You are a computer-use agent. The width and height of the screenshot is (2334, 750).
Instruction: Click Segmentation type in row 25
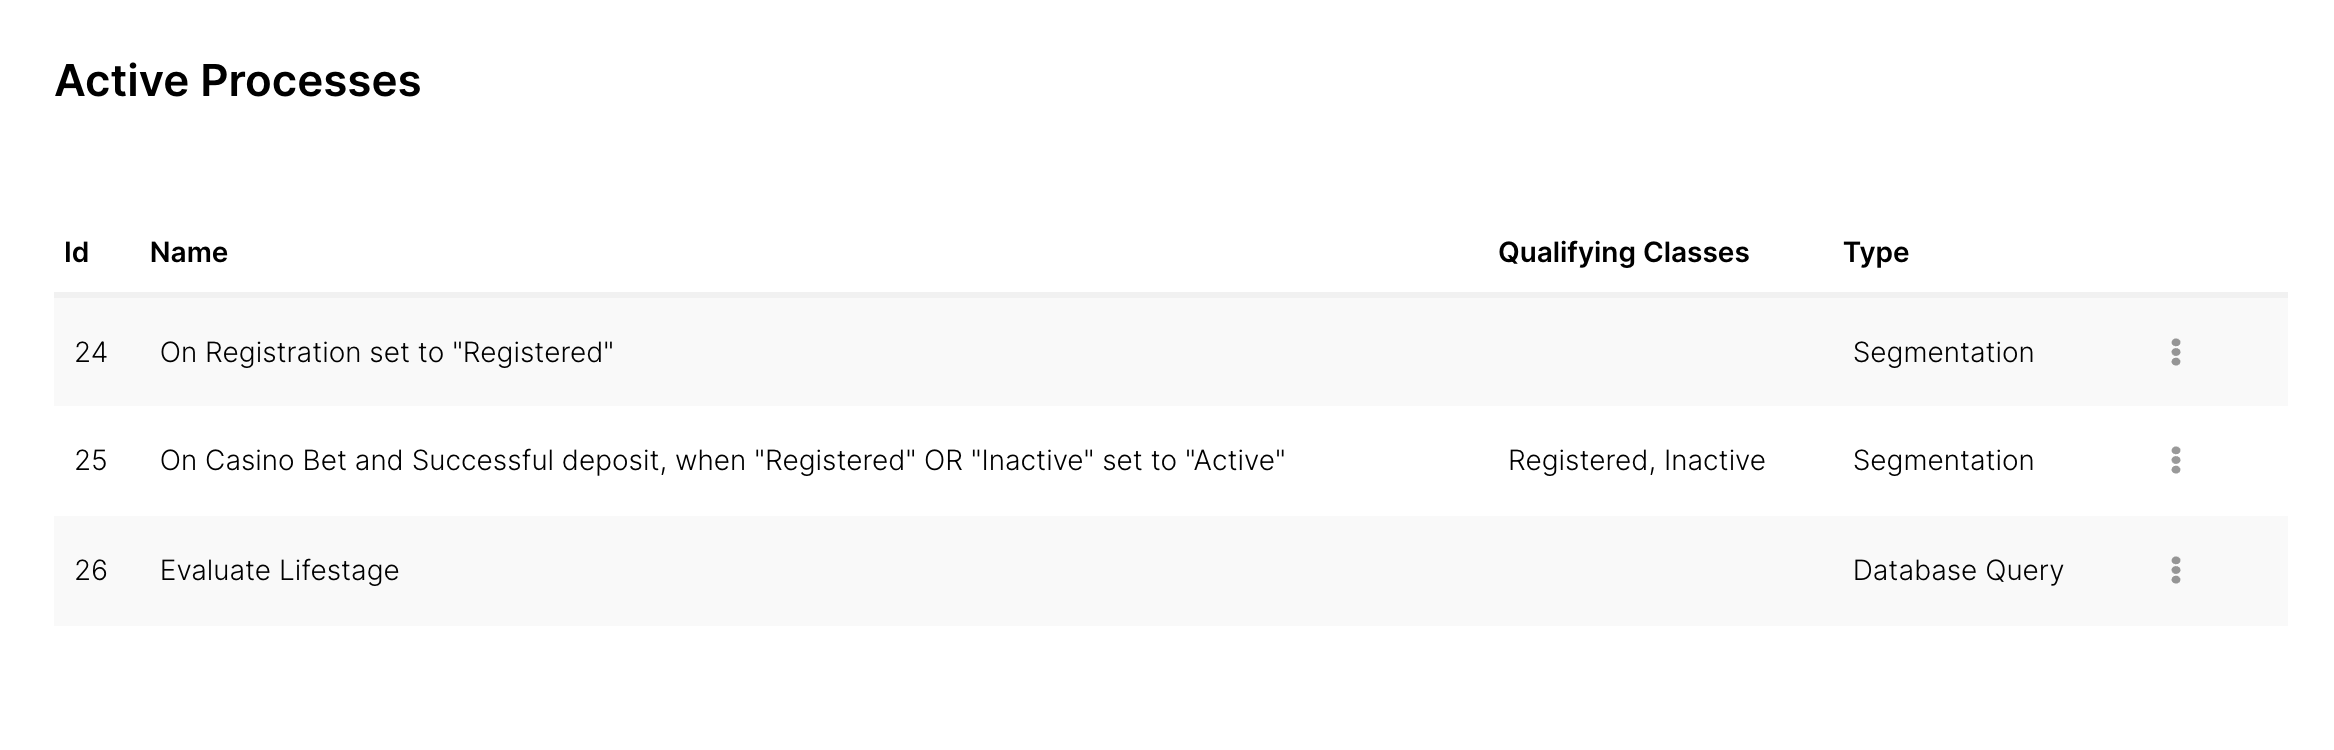click(1942, 460)
